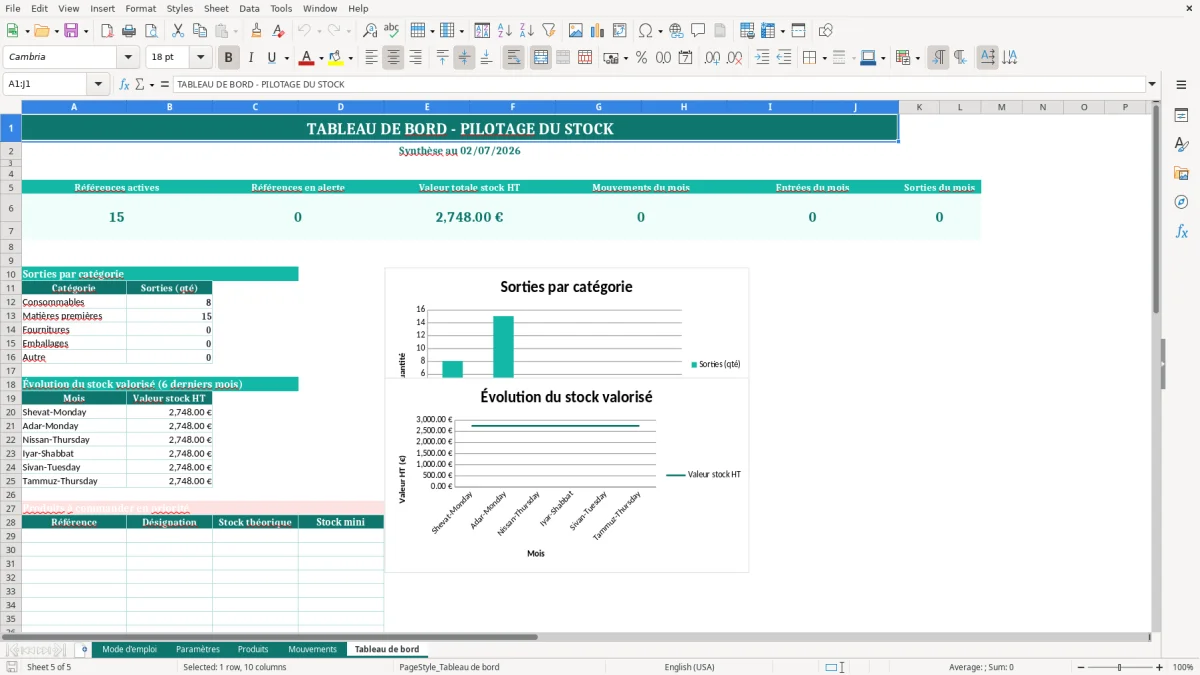Click the Sidebar Settings button

click(1181, 85)
